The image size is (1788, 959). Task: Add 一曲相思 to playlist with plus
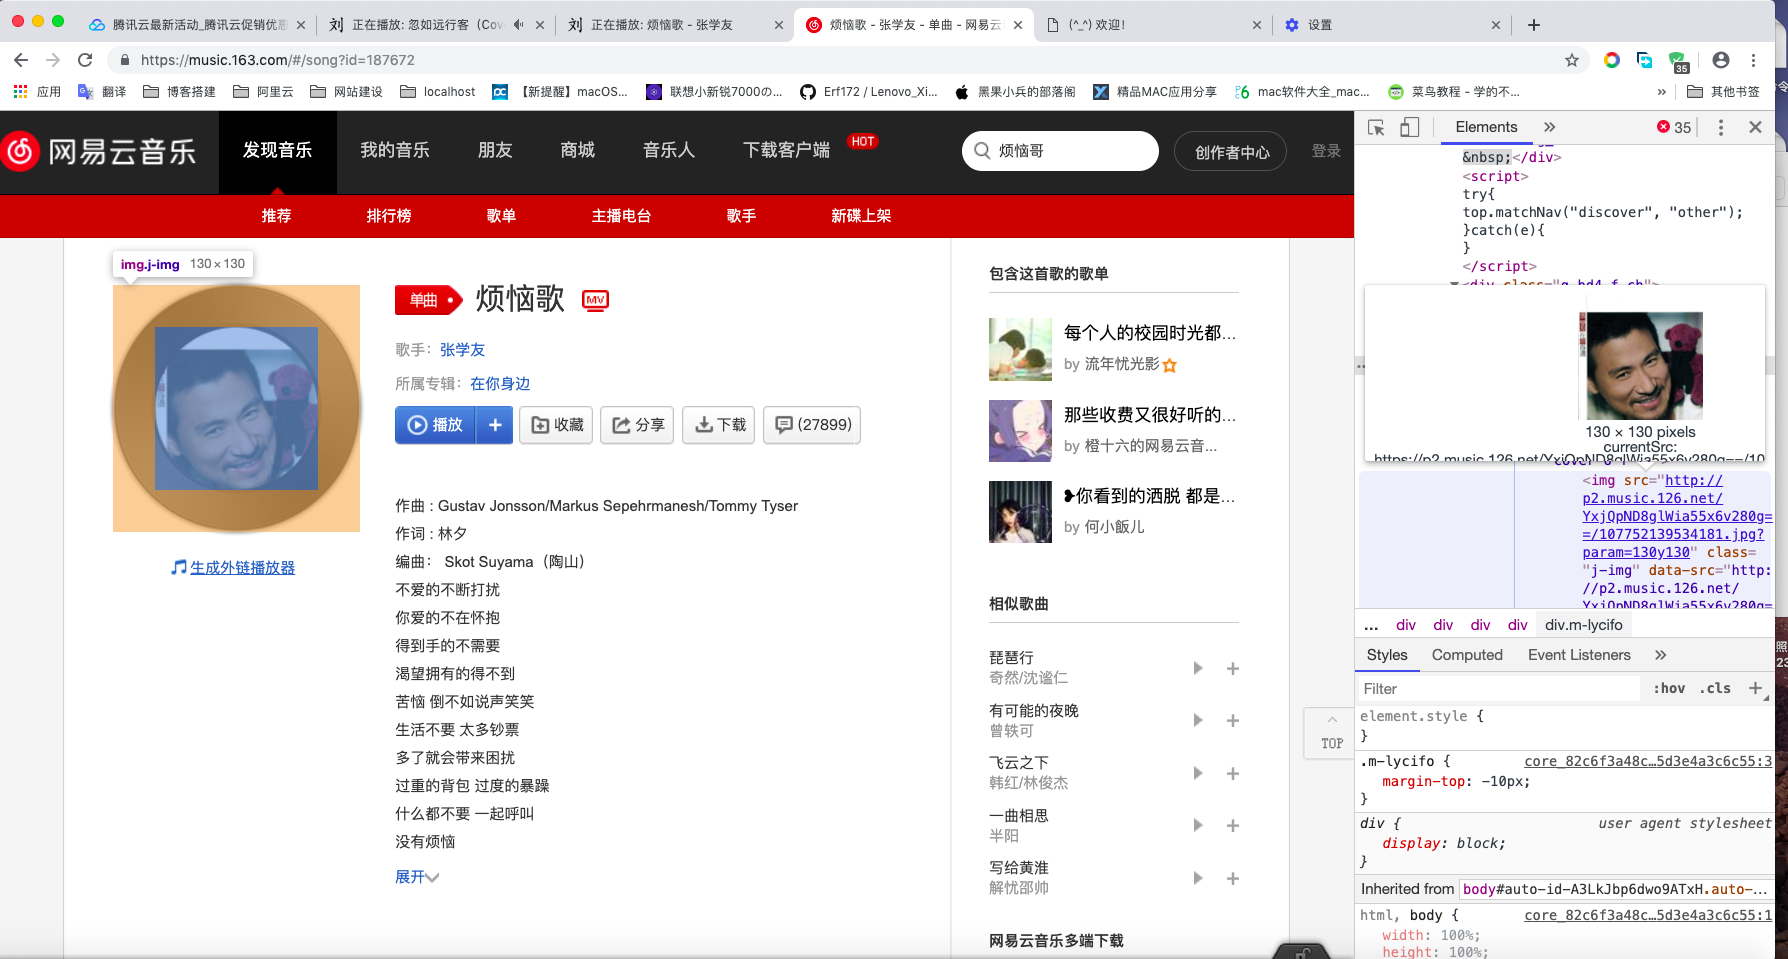1233,825
